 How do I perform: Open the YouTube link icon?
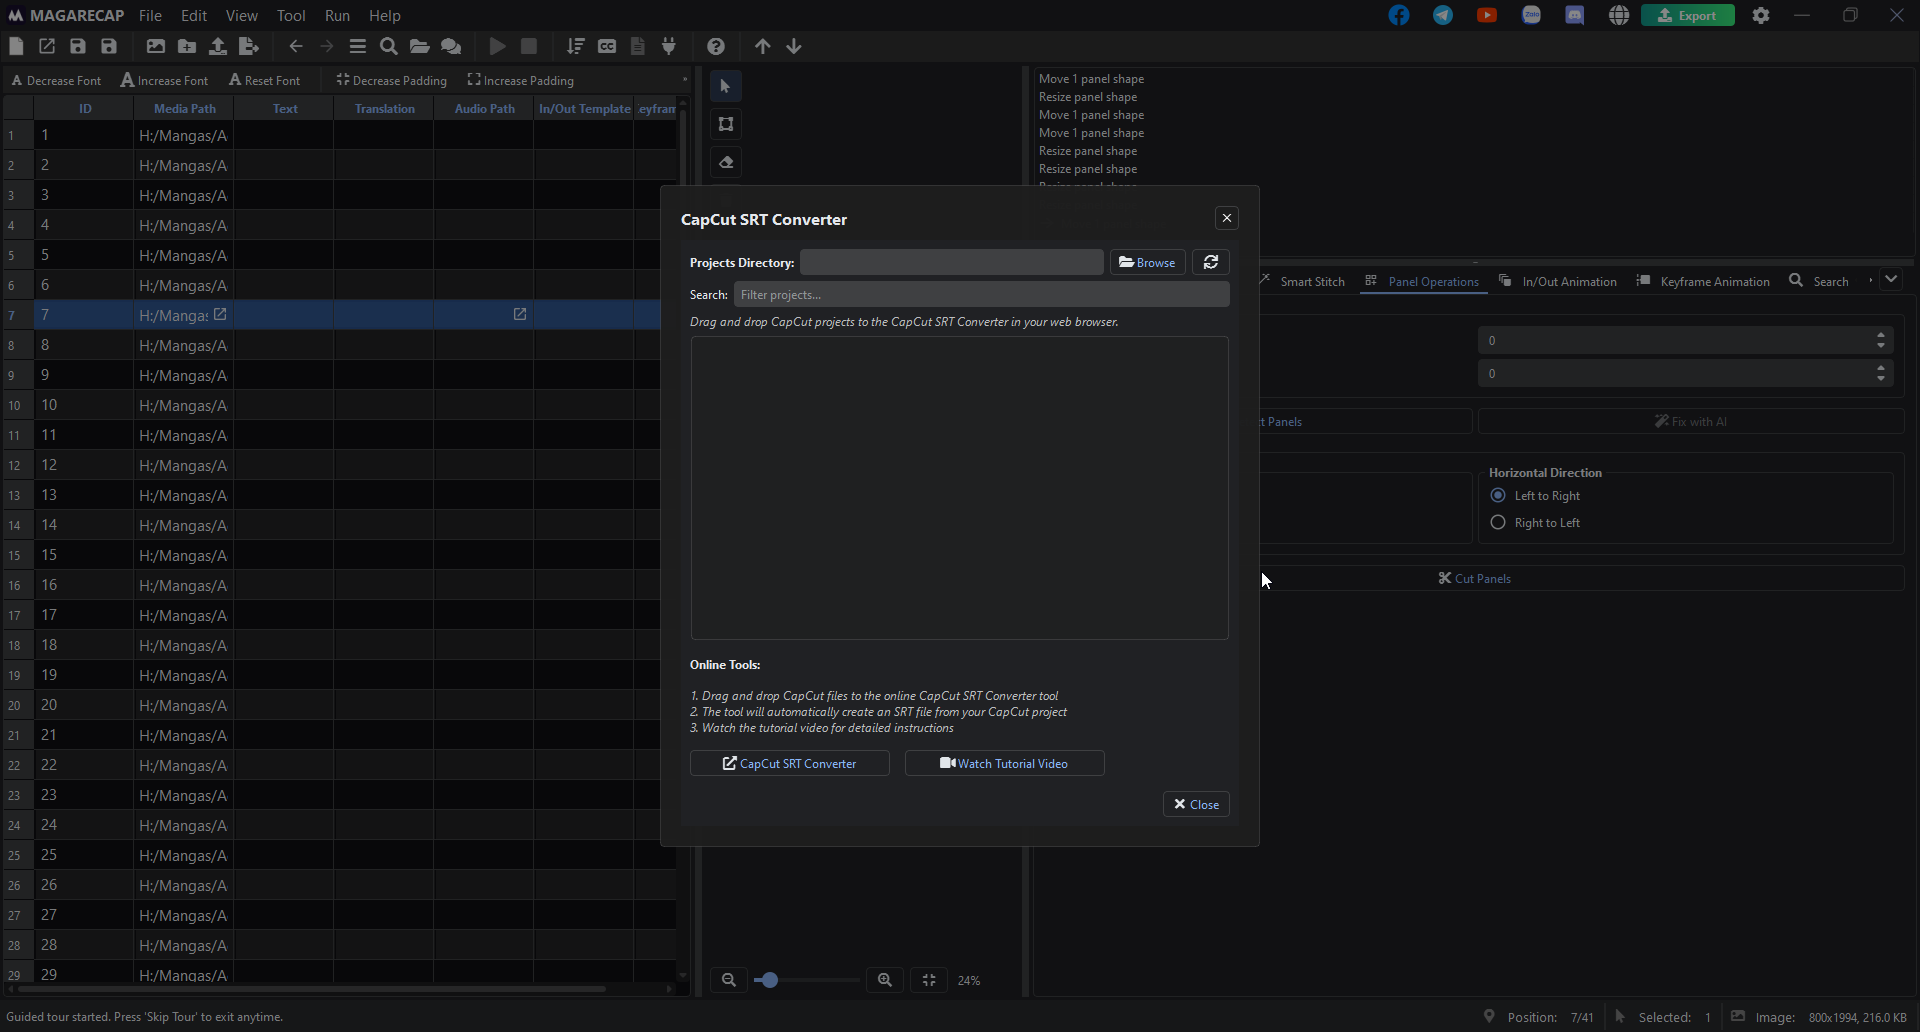(x=1487, y=15)
